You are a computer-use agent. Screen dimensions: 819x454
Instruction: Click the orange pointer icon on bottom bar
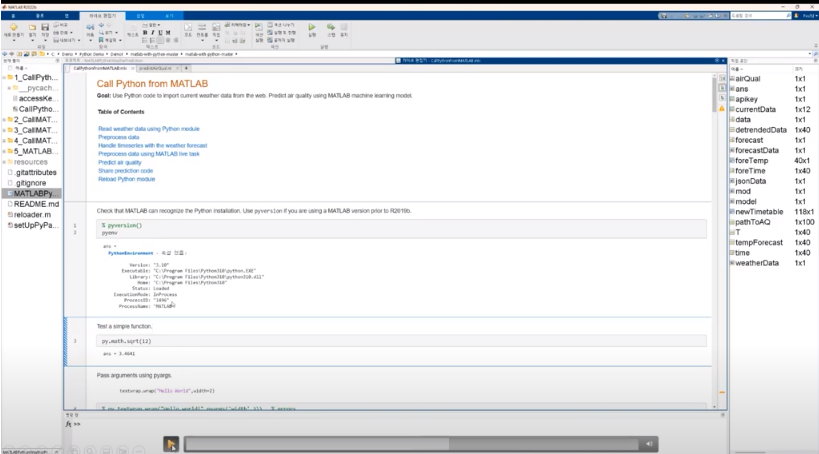[x=171, y=444]
